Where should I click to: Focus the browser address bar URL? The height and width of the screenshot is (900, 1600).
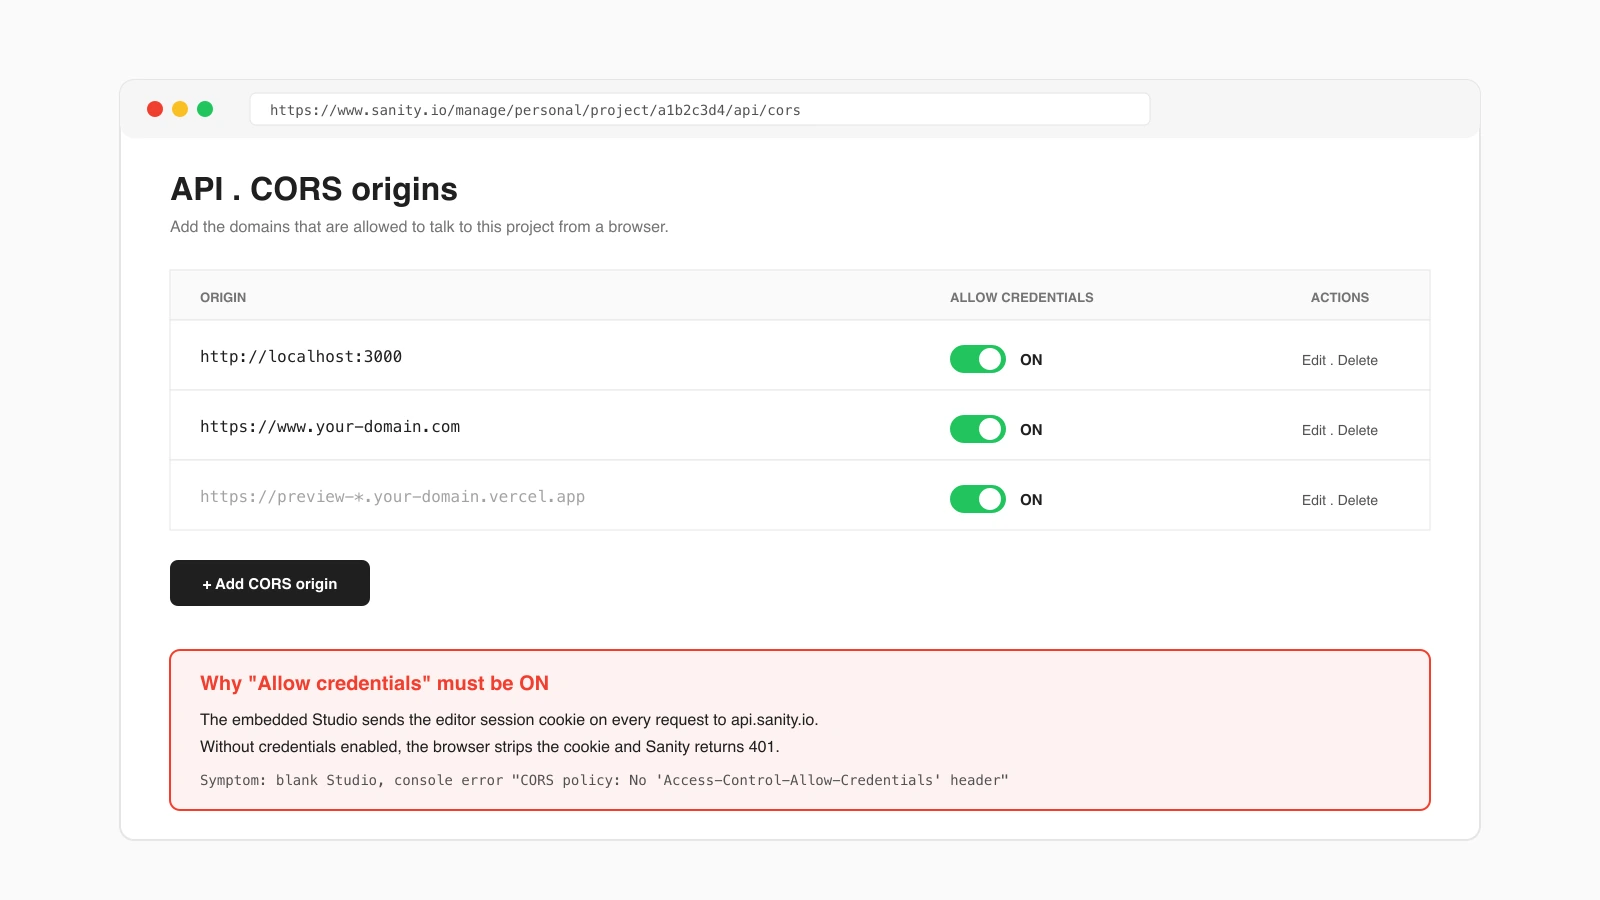coord(700,109)
